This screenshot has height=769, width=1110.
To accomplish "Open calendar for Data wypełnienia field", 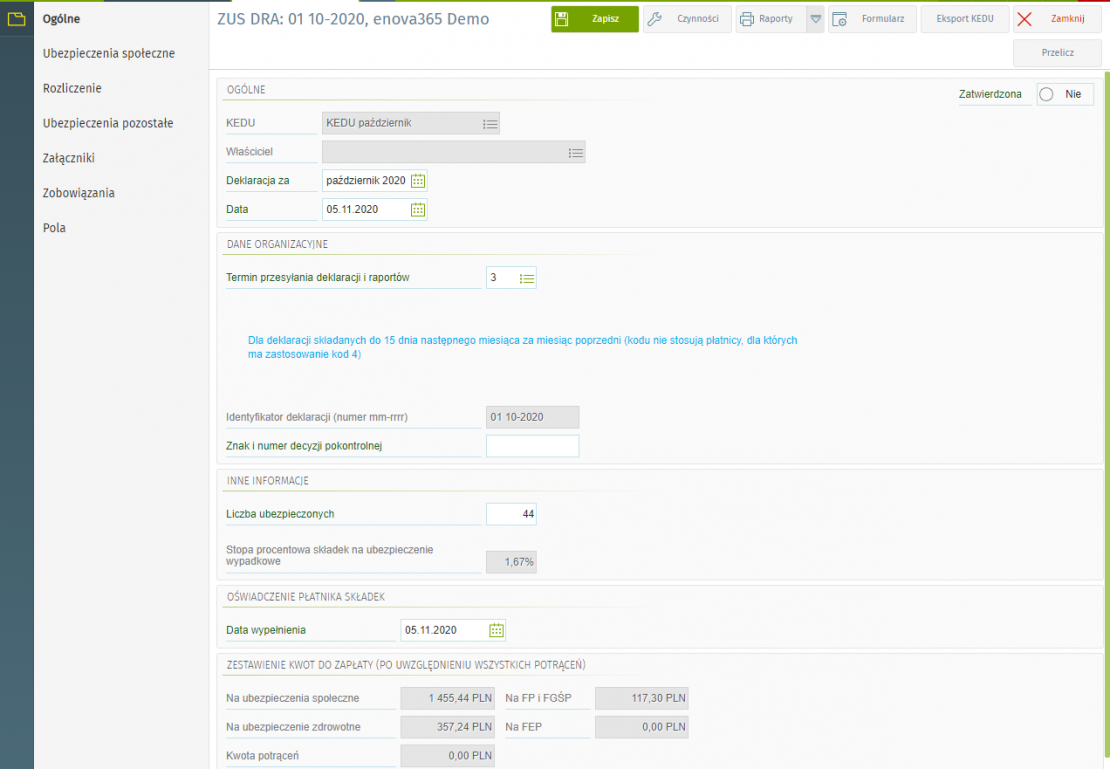I will tap(496, 630).
